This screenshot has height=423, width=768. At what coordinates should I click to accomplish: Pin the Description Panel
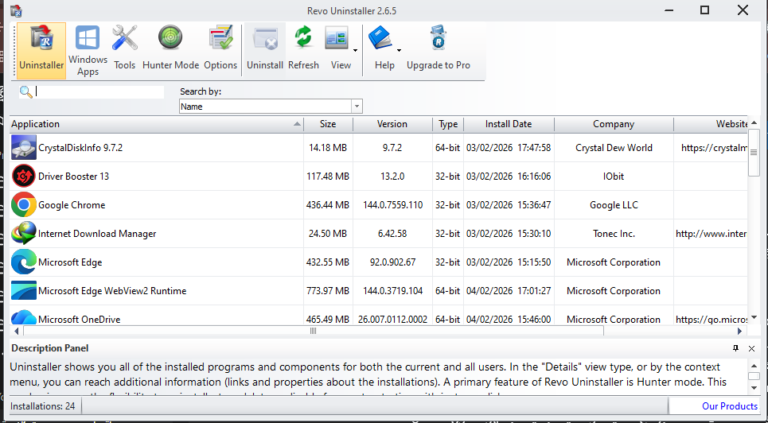click(x=736, y=348)
